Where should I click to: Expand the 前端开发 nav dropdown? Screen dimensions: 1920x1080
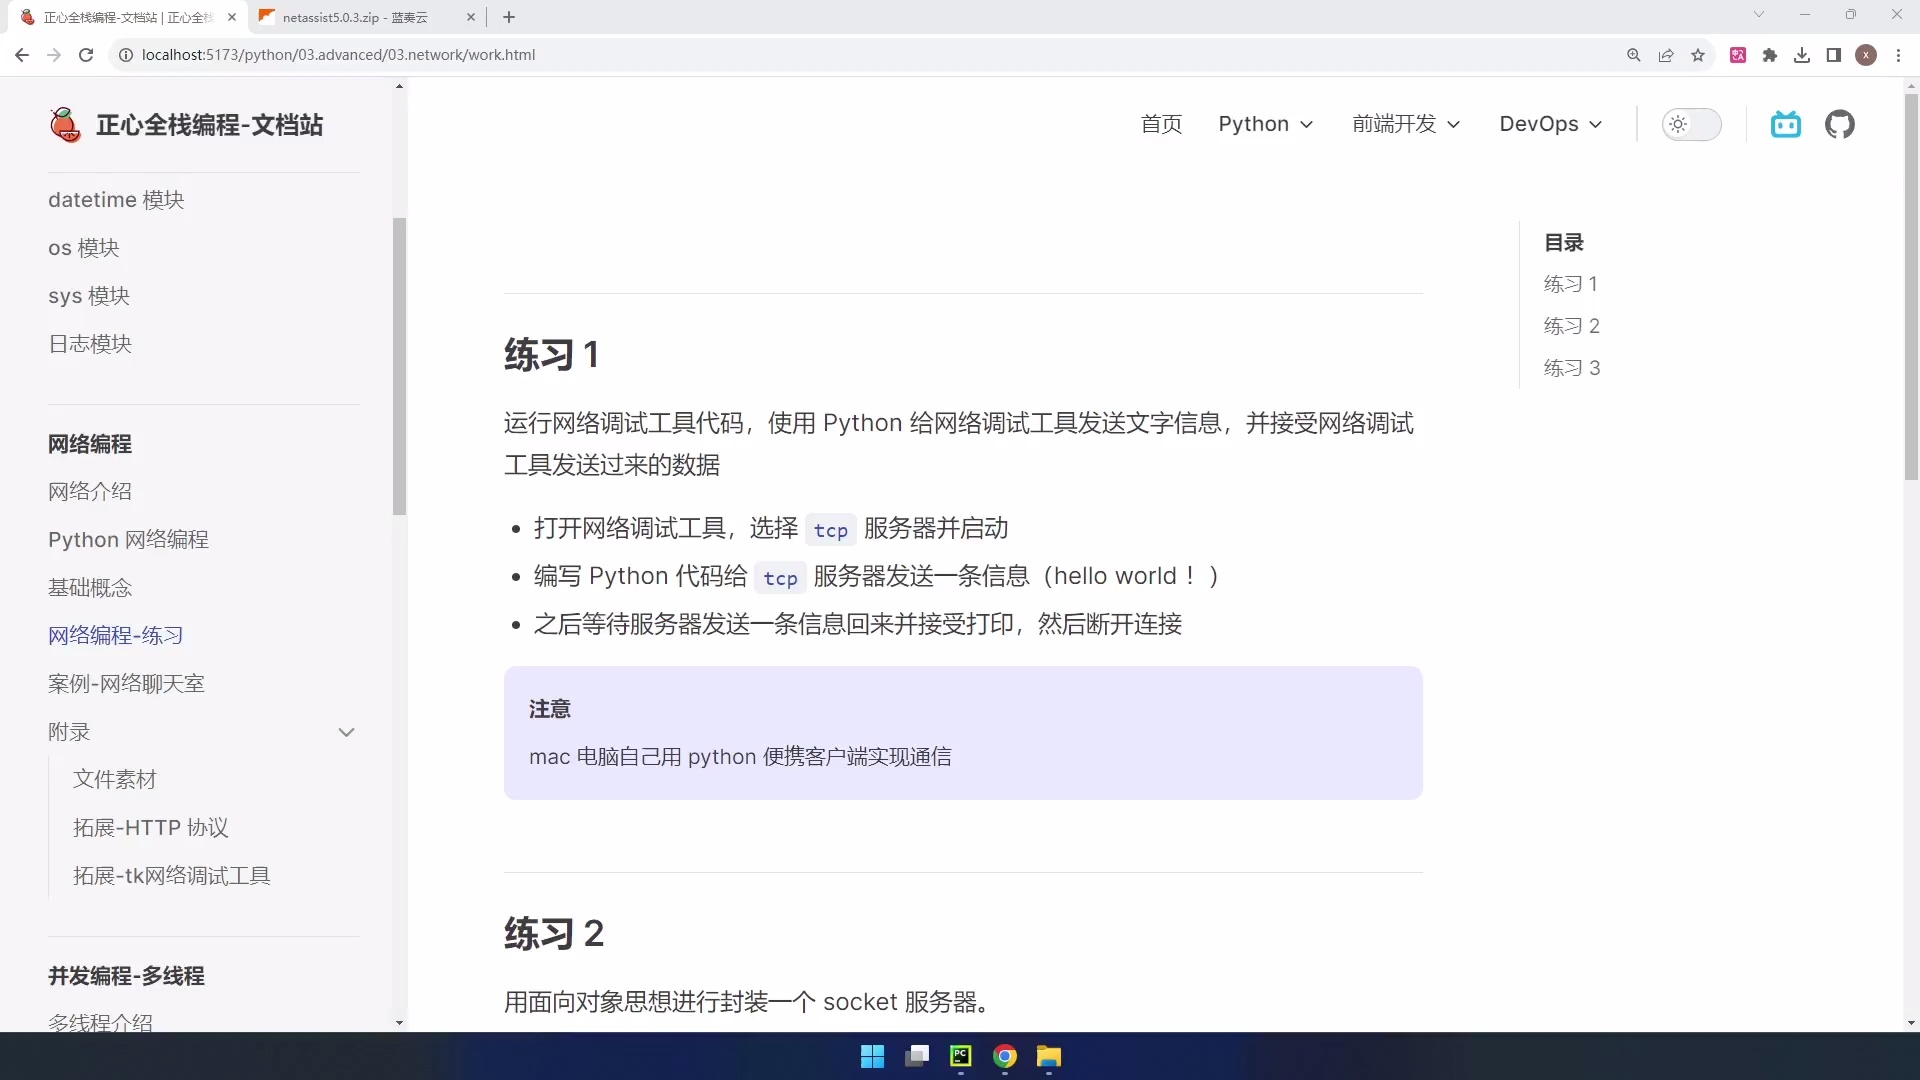coord(1405,124)
